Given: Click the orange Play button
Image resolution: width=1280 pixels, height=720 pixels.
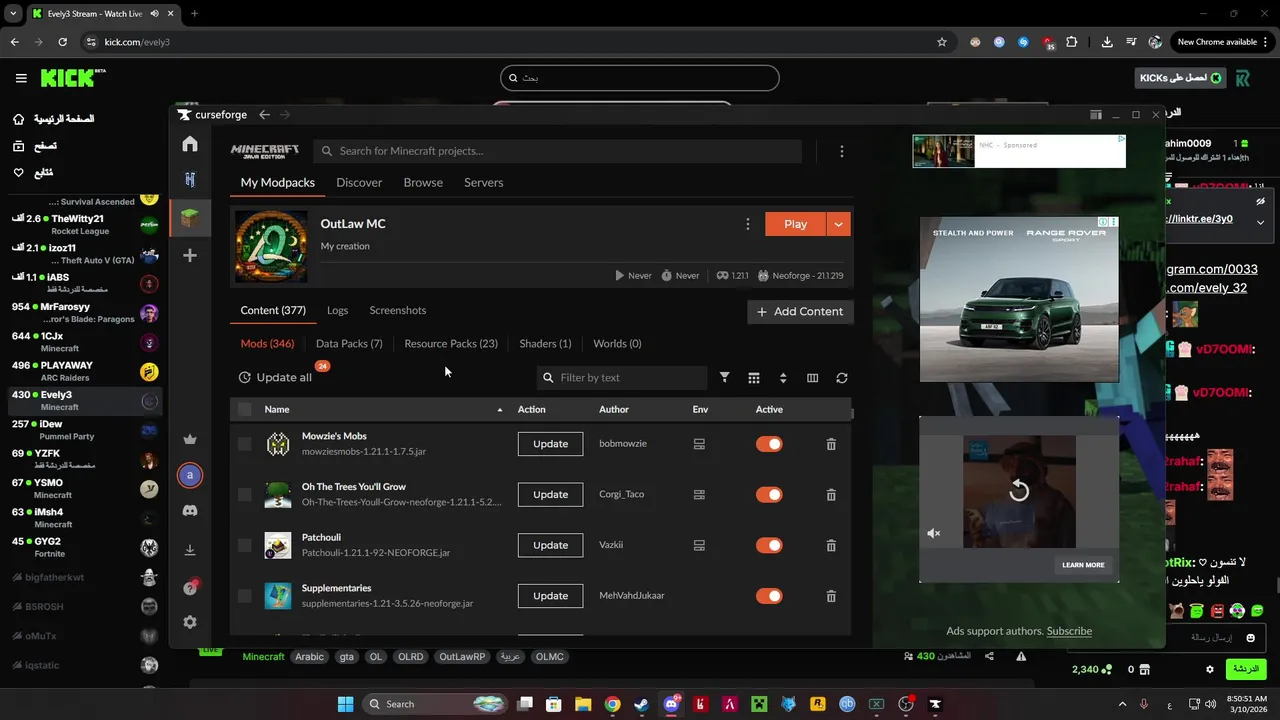Looking at the screenshot, I should [796, 224].
